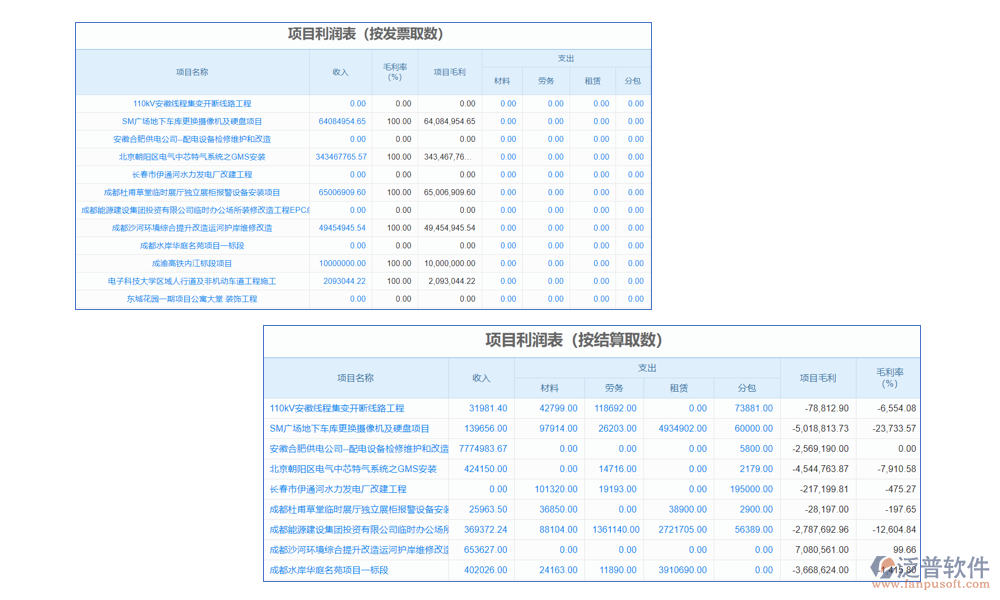The image size is (1000, 600).
Task: Click the 劳务 expense column header
Action: tap(616, 389)
